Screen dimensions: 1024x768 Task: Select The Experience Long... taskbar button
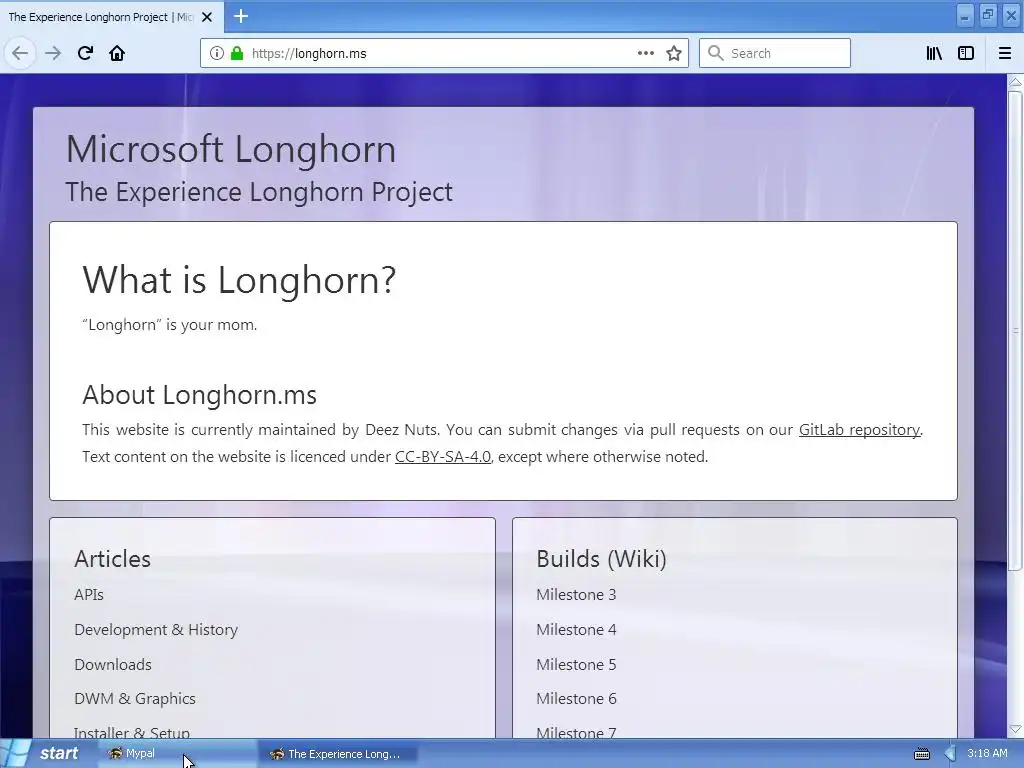(338, 754)
